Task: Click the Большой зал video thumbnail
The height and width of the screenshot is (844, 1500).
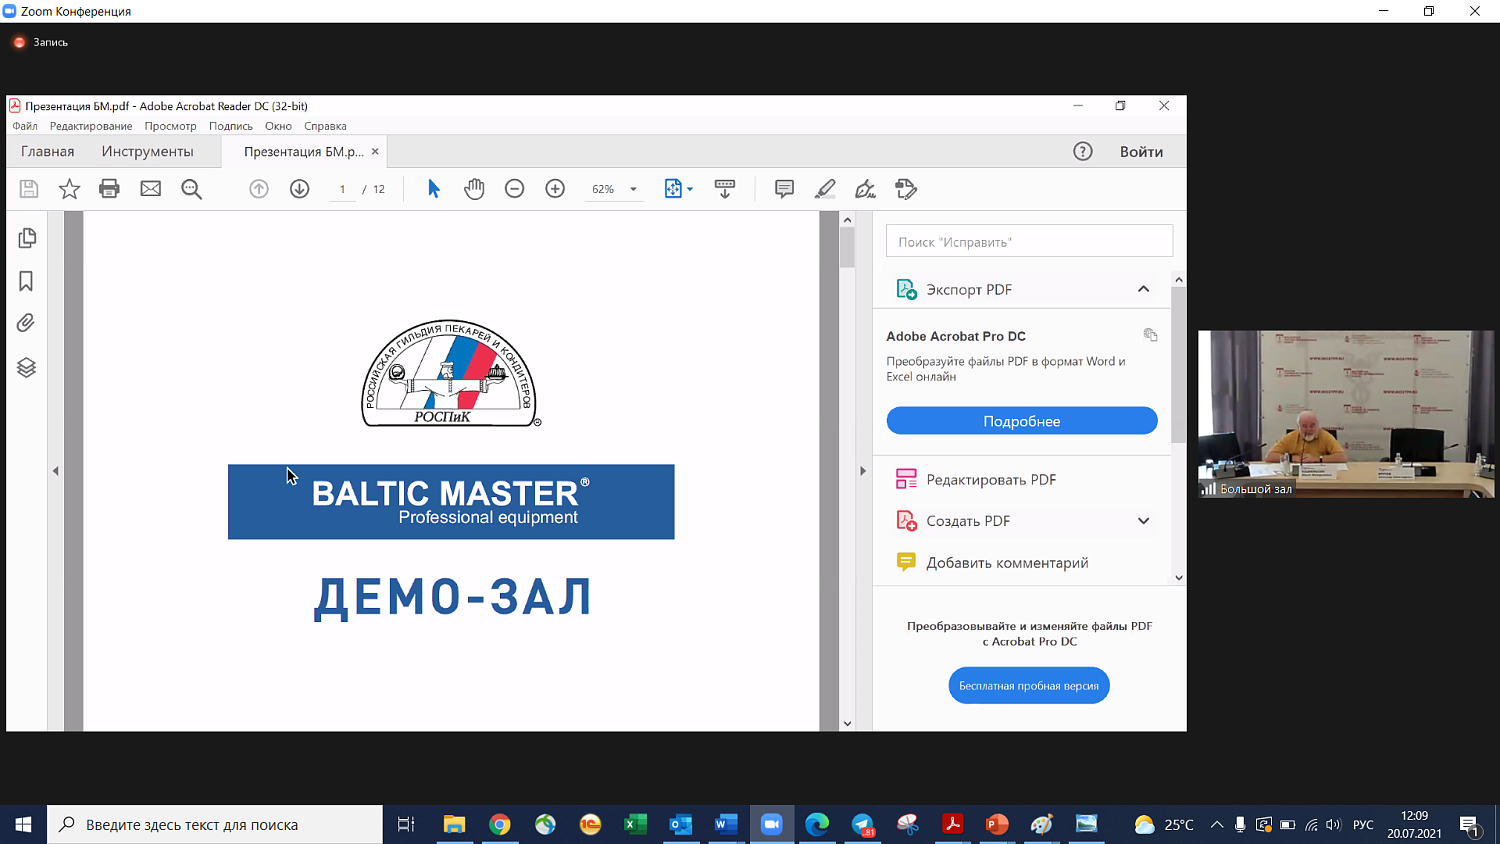Action: (x=1346, y=414)
